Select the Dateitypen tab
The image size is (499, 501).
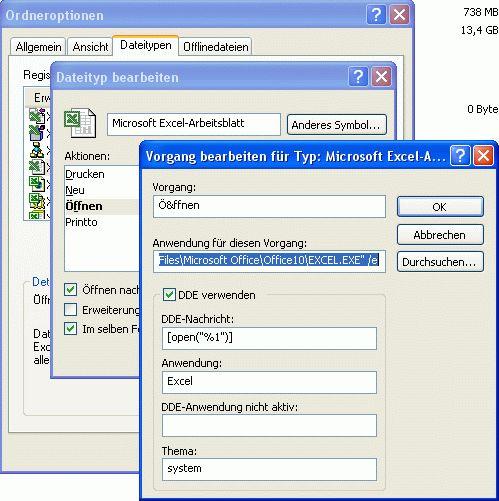point(146,45)
